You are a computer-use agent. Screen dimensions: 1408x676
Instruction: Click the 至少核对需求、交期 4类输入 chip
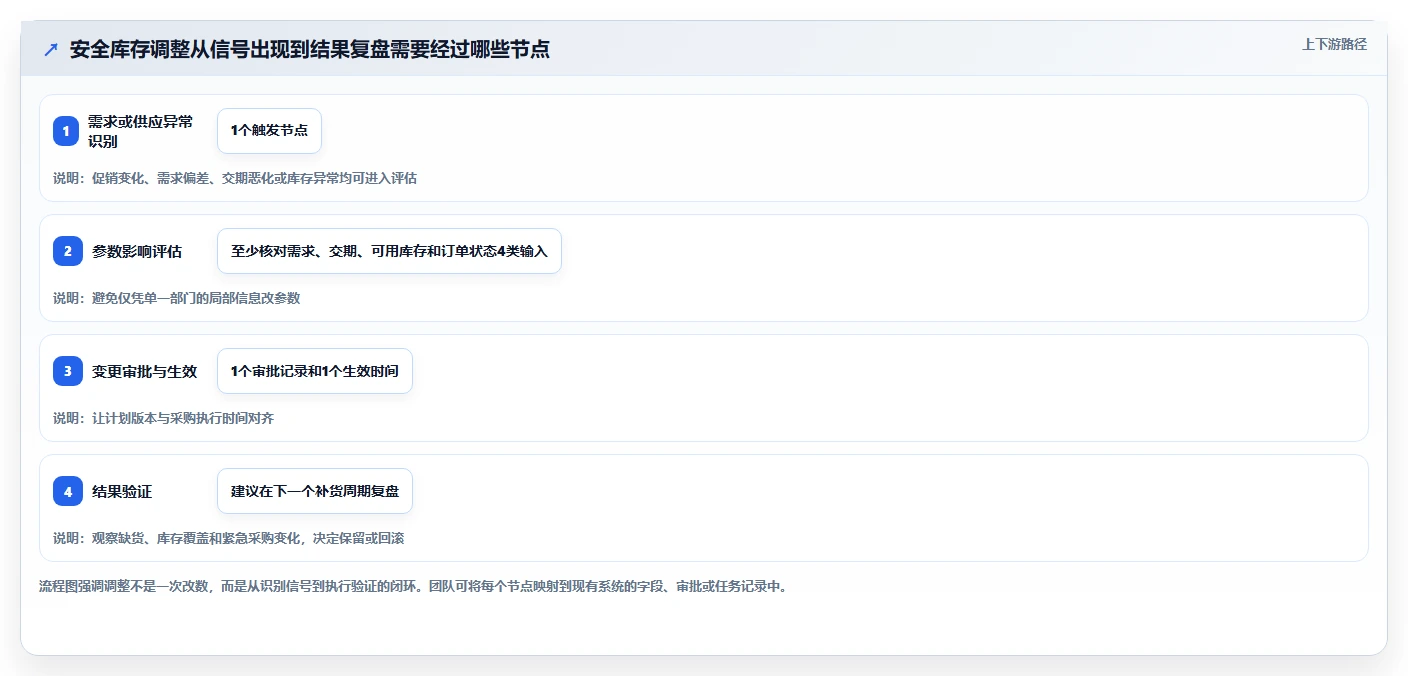[x=389, y=251]
